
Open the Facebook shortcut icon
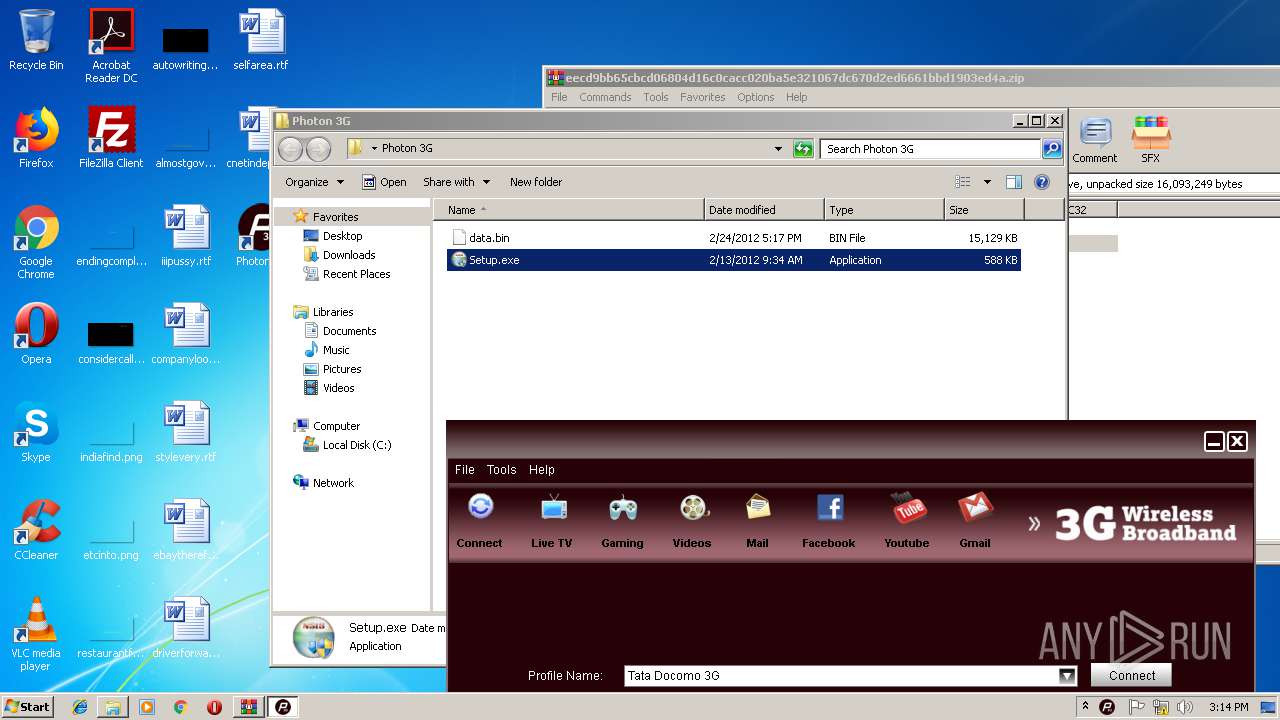(x=830, y=508)
